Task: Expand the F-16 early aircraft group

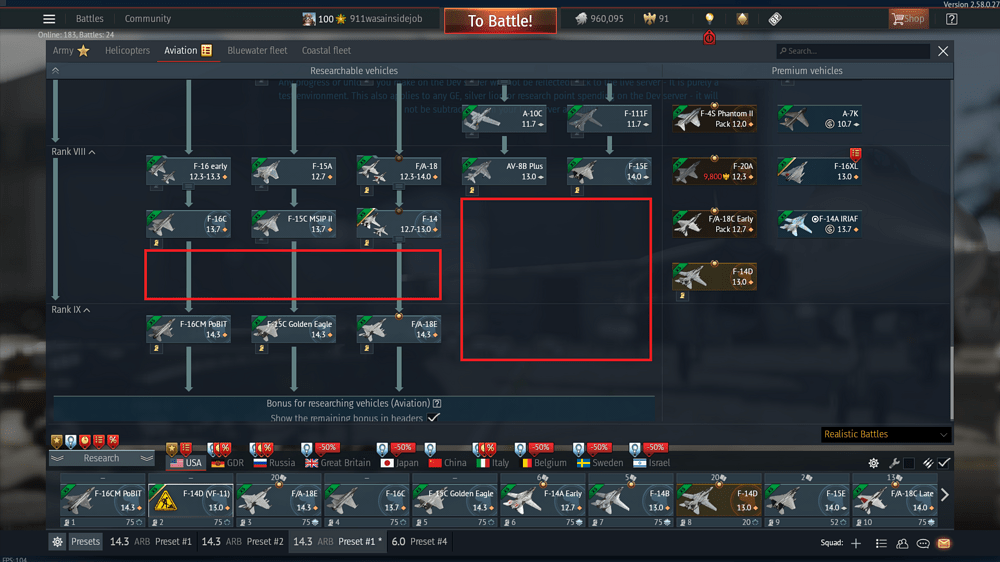Action: click(188, 171)
